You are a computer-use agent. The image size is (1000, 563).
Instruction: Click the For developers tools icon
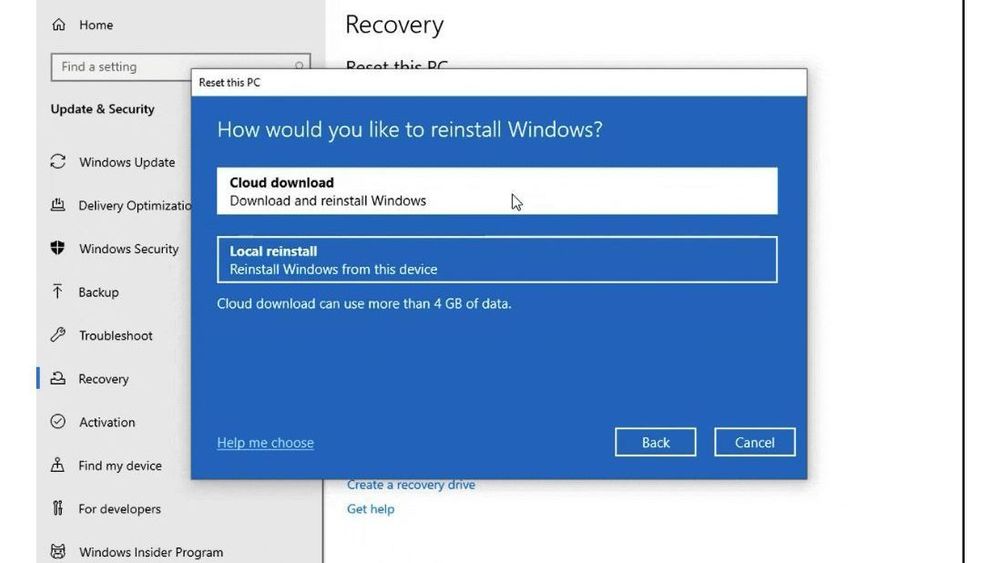58,508
